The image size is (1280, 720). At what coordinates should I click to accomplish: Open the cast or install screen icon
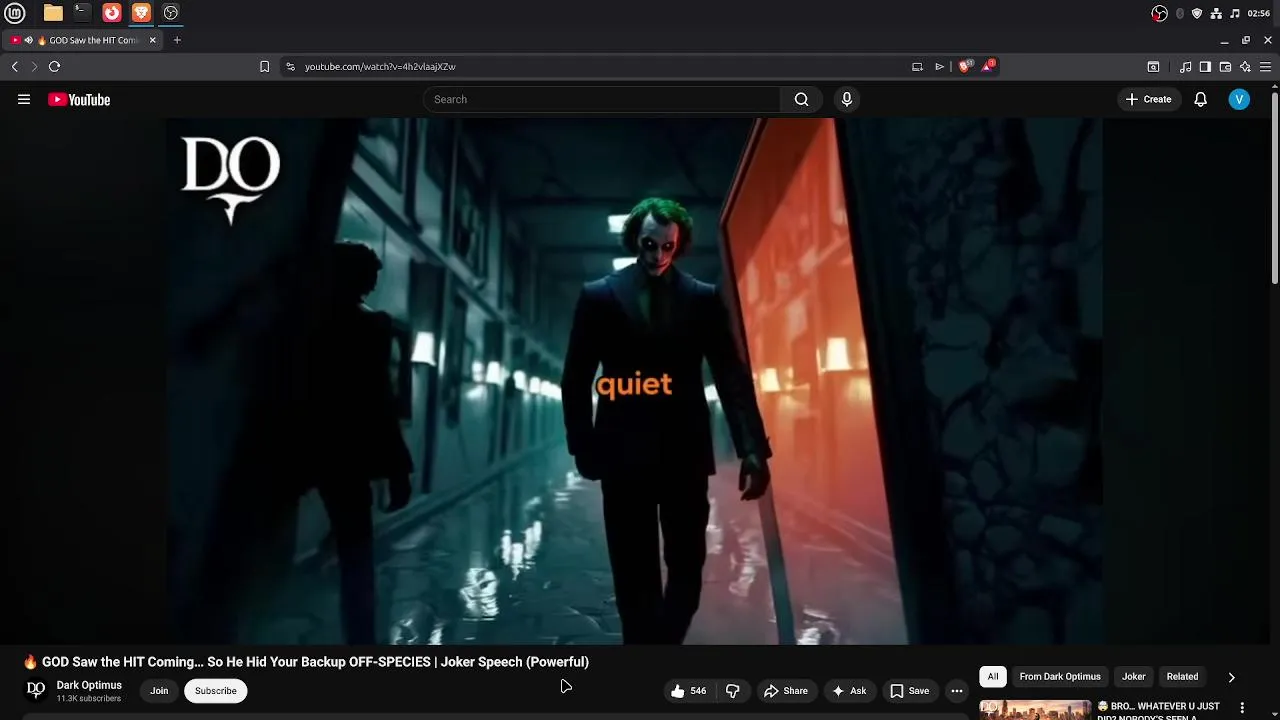pyautogui.click(x=917, y=66)
